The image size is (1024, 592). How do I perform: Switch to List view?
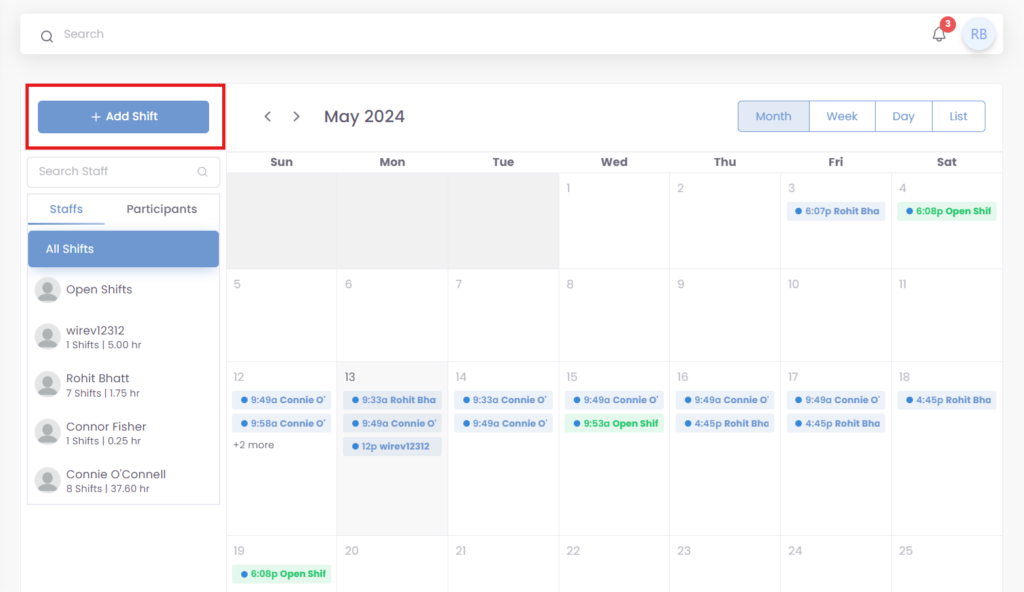(958, 116)
